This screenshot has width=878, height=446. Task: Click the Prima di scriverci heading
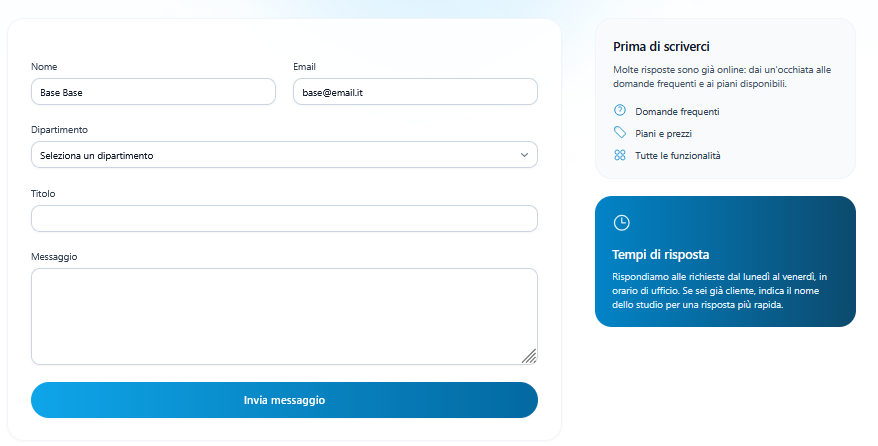(x=661, y=46)
